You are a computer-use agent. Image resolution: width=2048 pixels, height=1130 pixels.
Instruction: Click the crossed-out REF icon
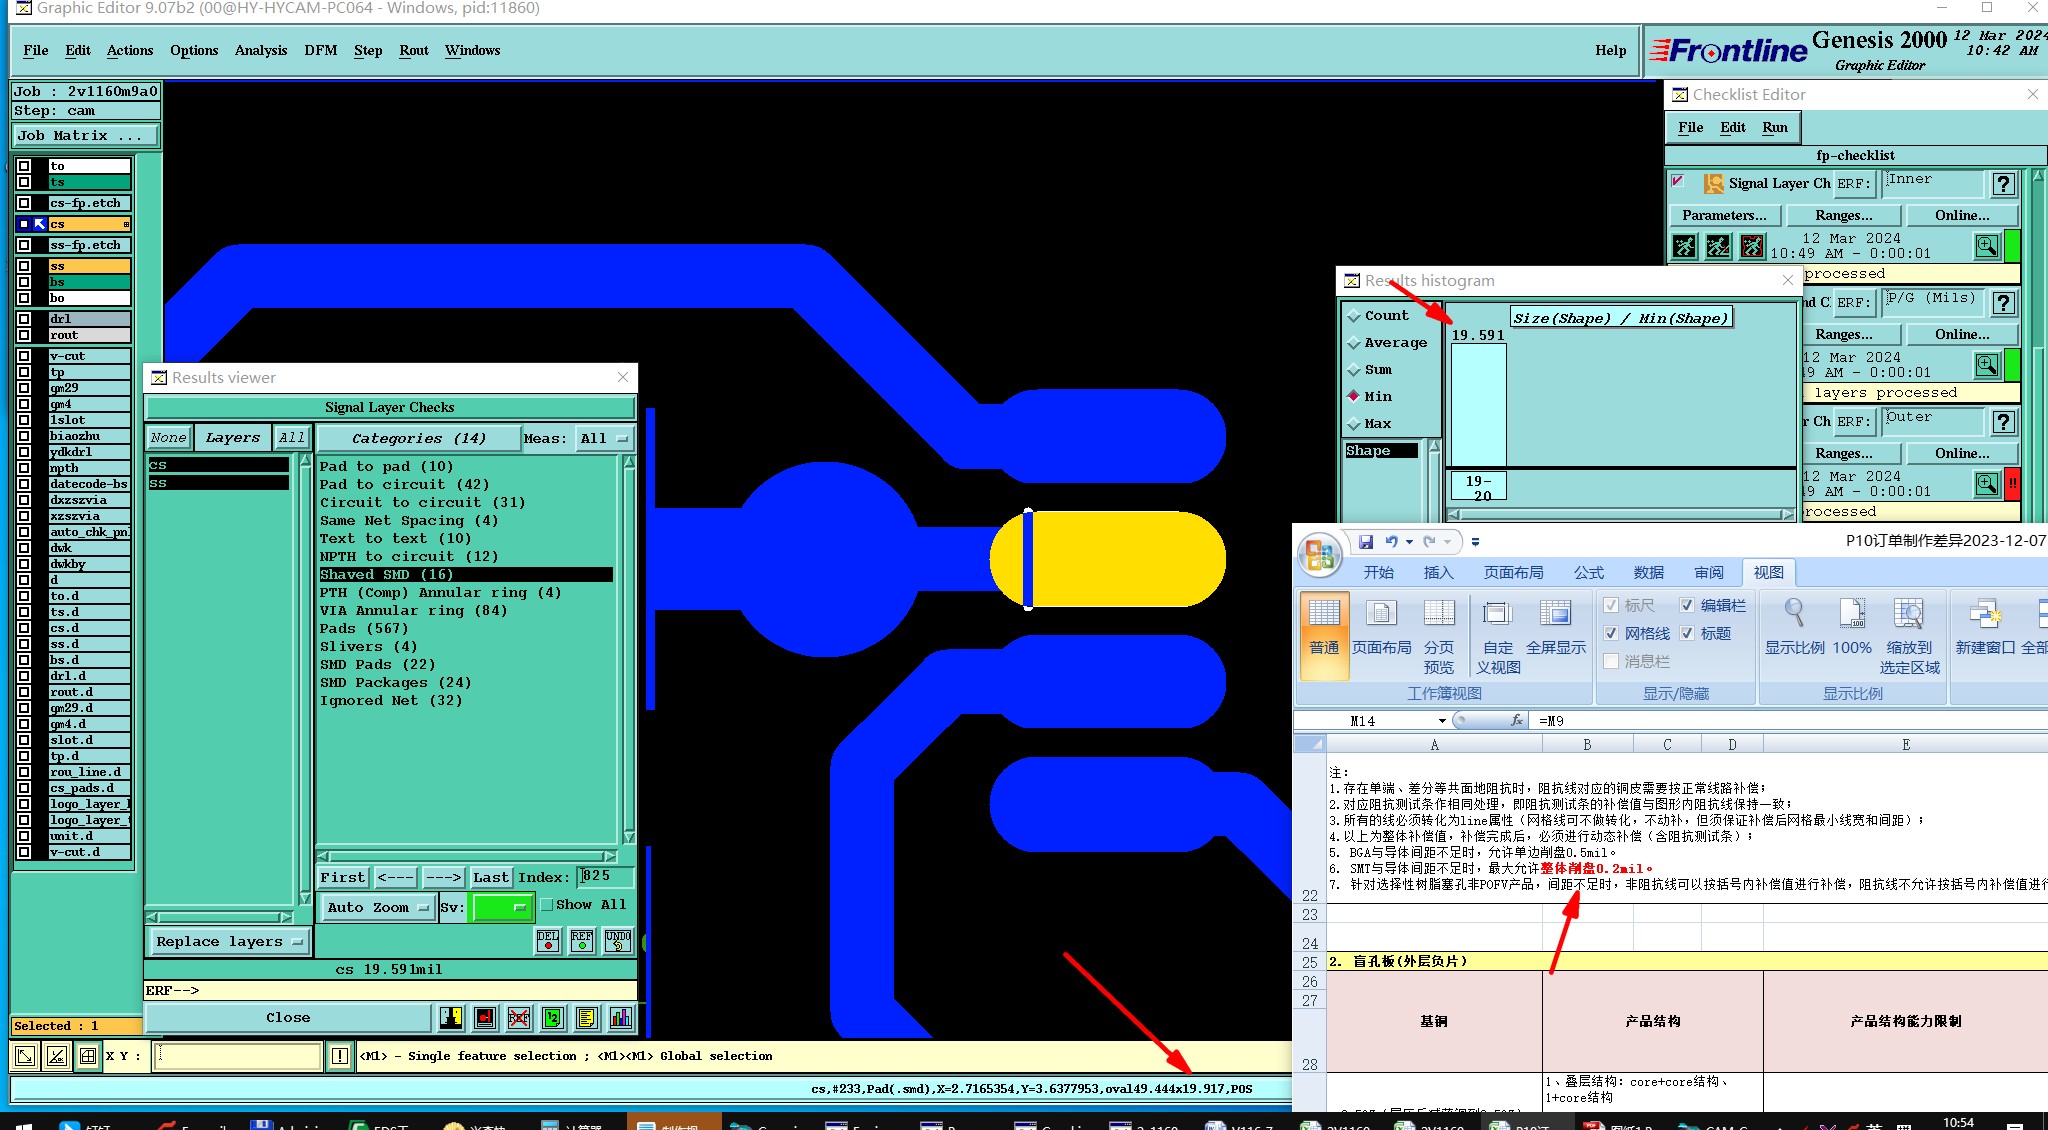[x=519, y=1018]
